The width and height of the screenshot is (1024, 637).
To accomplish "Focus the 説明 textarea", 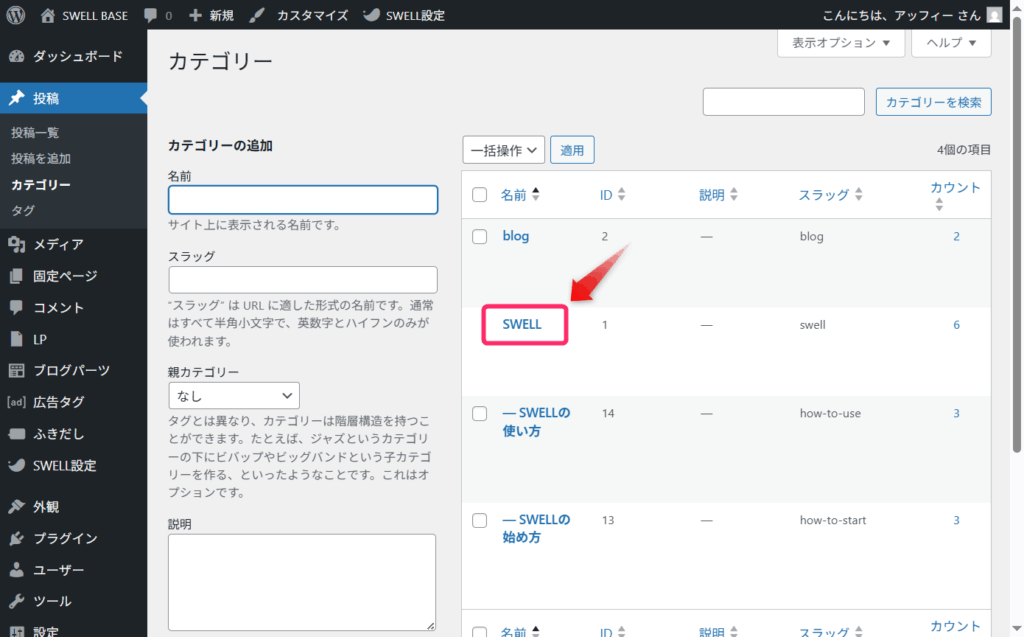I will click(302, 583).
